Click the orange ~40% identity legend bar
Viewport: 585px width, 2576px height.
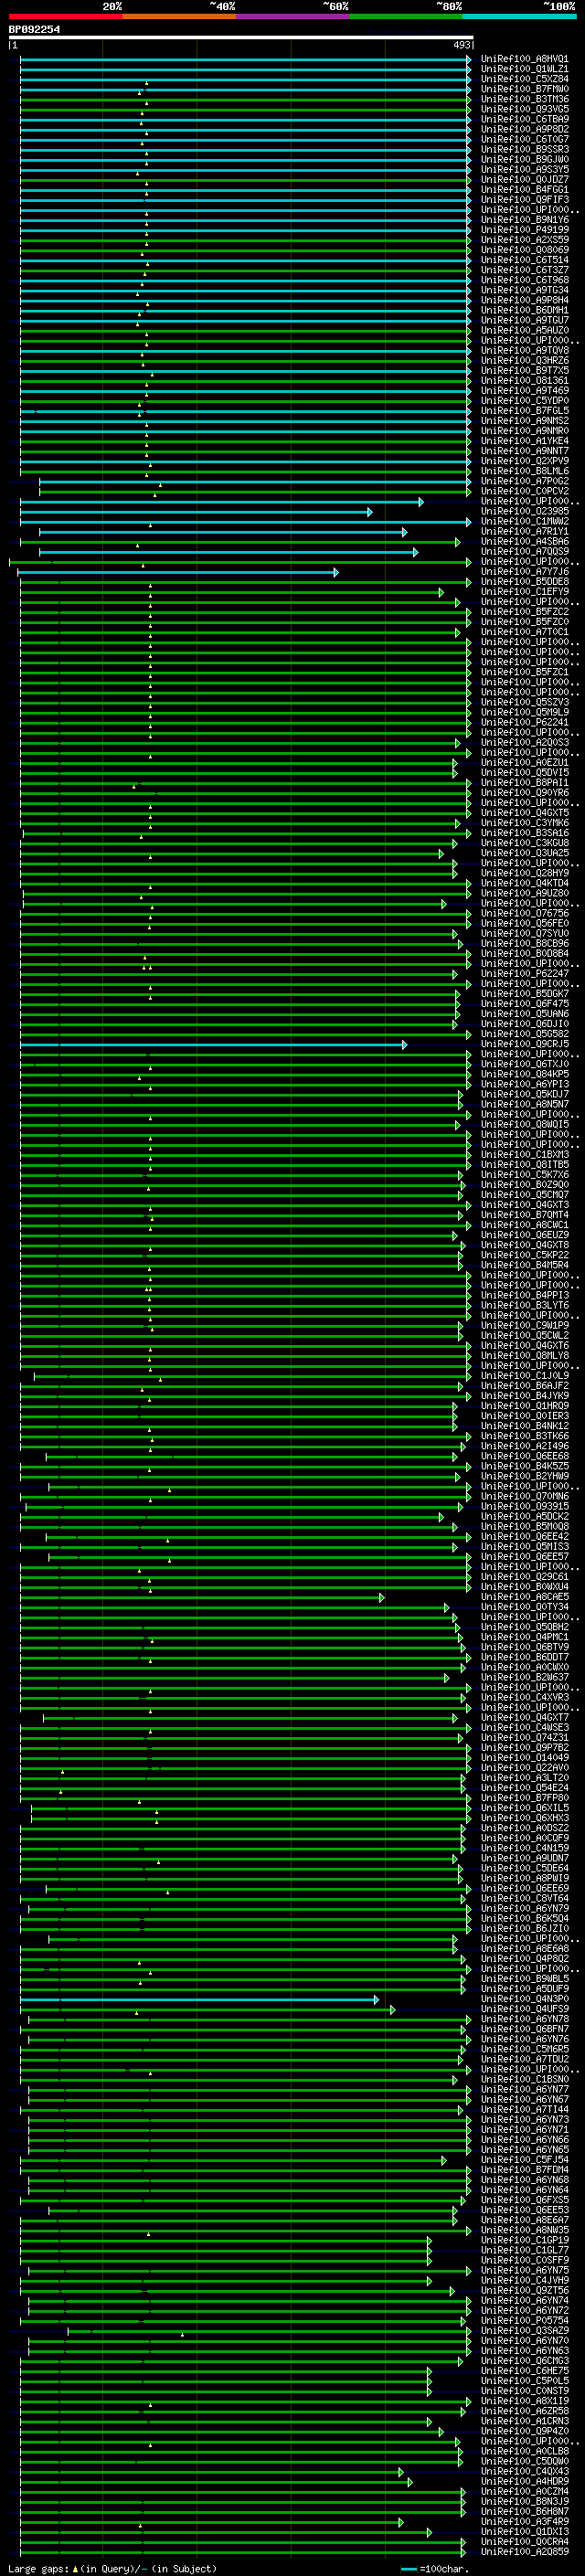click(x=179, y=16)
